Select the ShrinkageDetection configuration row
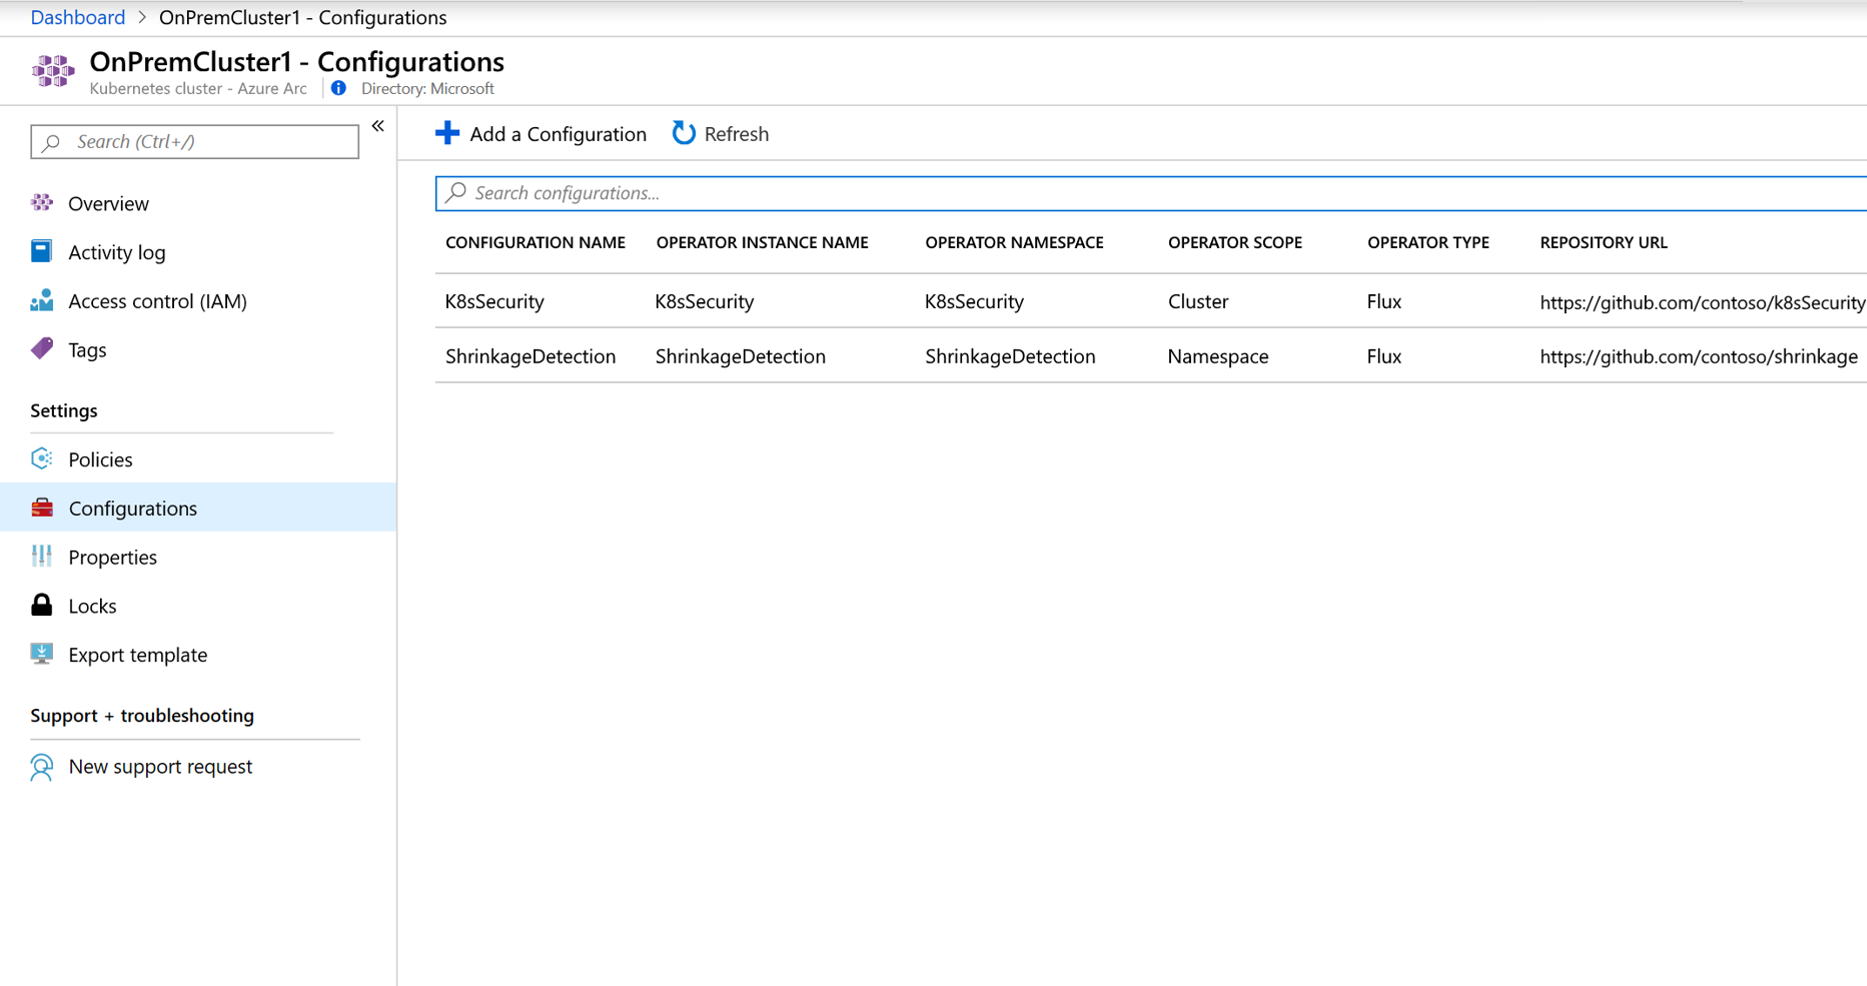1867x986 pixels. (530, 356)
